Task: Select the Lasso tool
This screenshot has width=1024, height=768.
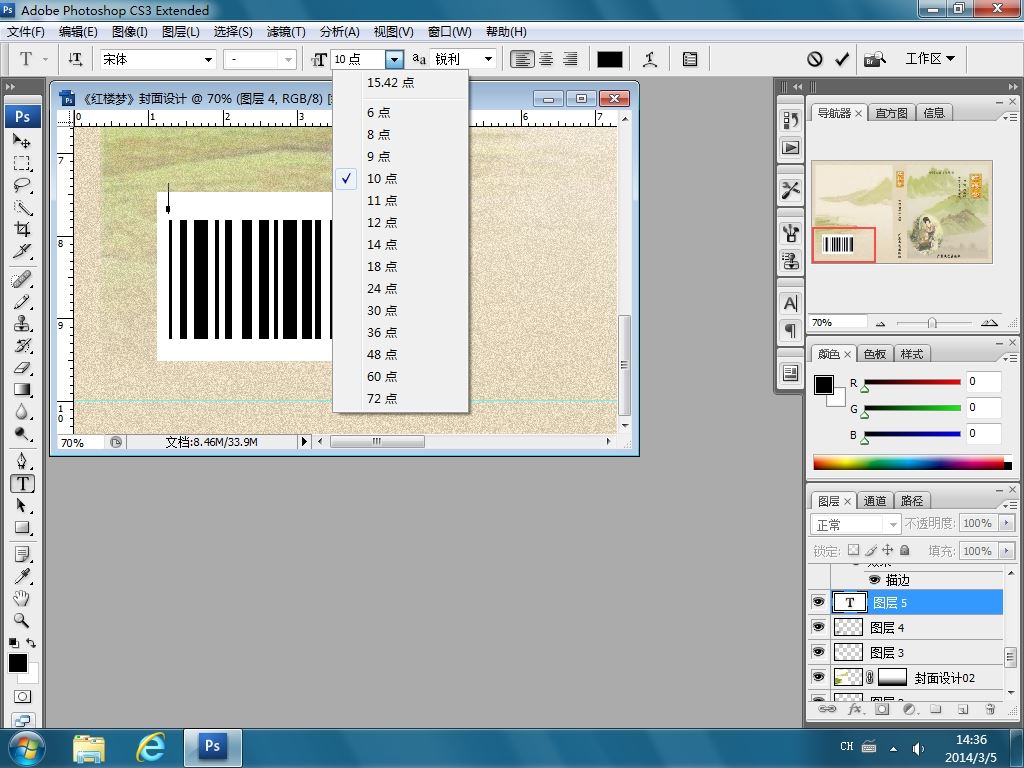Action: tap(22, 185)
